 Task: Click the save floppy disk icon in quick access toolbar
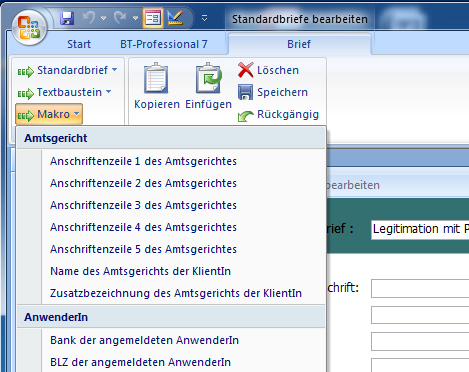click(x=67, y=18)
